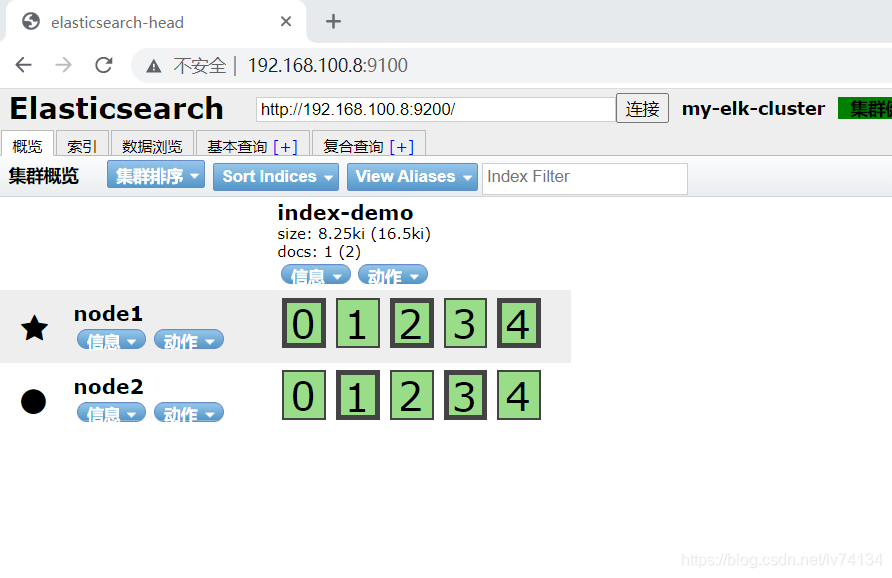
Task: Open node2 信息 info dropdown
Action: click(x=112, y=413)
